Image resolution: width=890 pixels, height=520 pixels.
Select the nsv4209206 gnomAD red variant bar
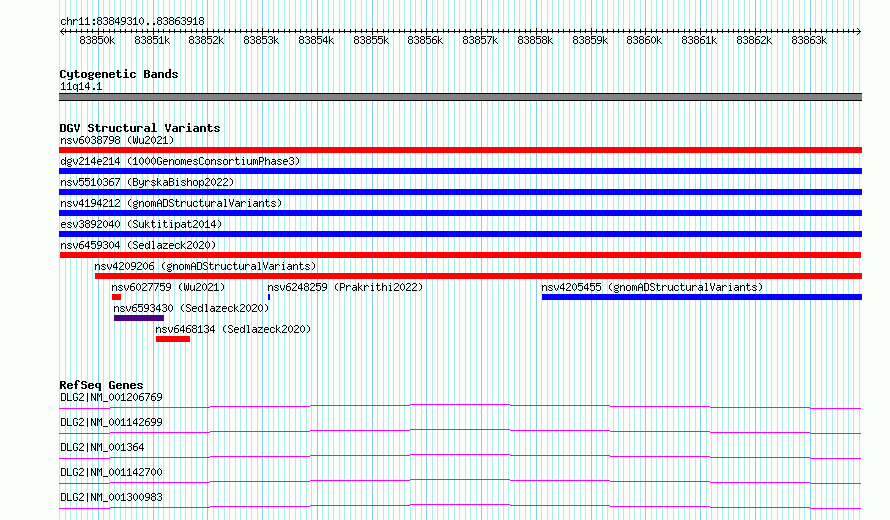tap(478, 276)
